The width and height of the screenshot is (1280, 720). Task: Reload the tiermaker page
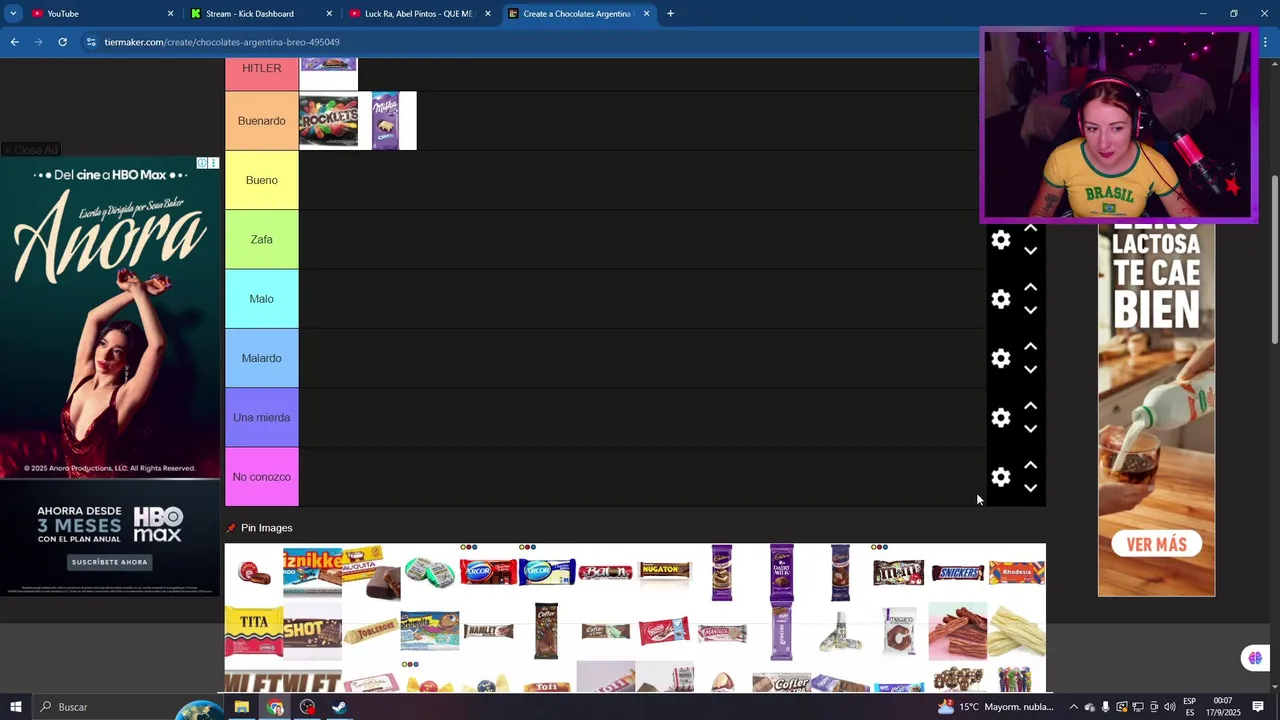62,42
